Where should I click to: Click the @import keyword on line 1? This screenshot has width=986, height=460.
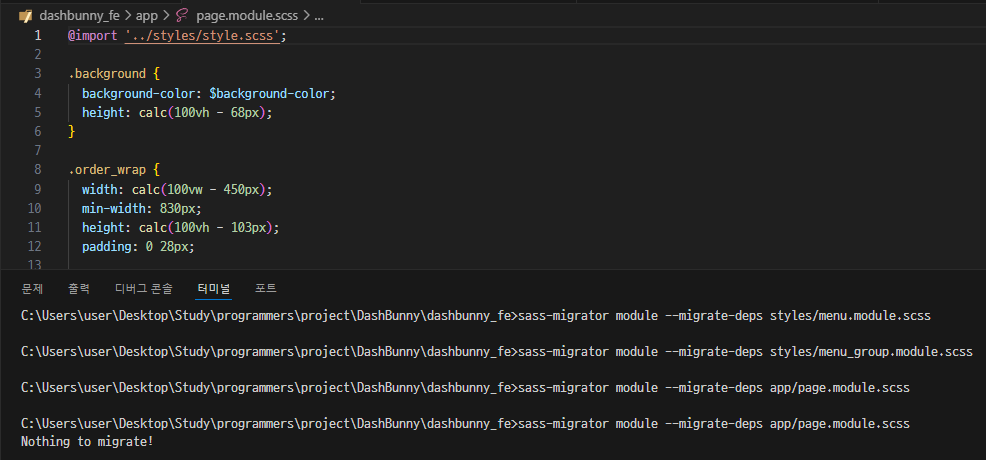93,36
